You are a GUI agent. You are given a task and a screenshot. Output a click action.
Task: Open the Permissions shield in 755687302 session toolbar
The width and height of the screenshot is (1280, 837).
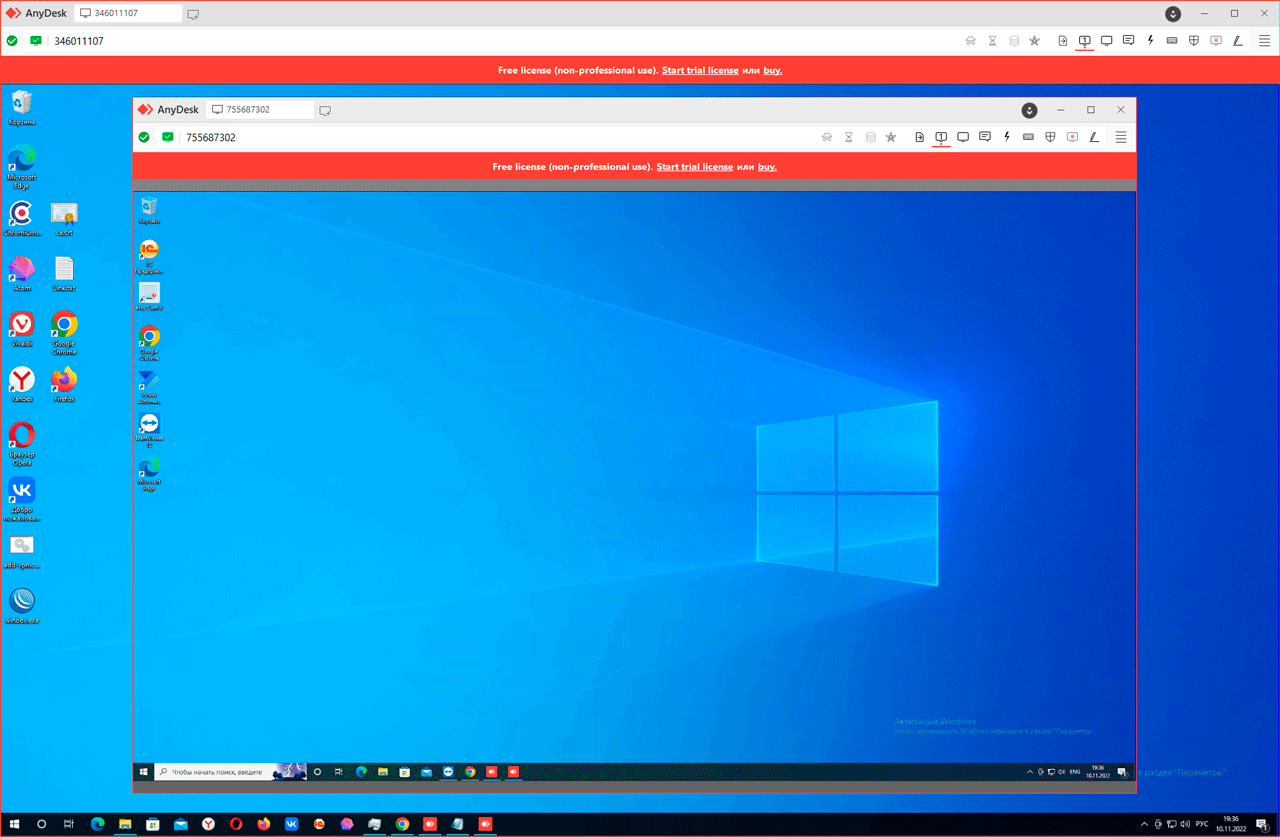(1050, 137)
